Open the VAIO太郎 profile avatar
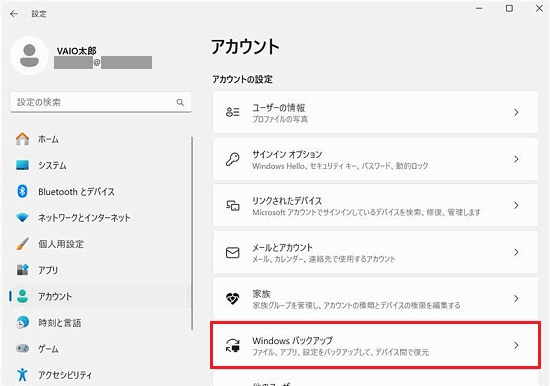The height and width of the screenshot is (386, 550). click(29, 55)
